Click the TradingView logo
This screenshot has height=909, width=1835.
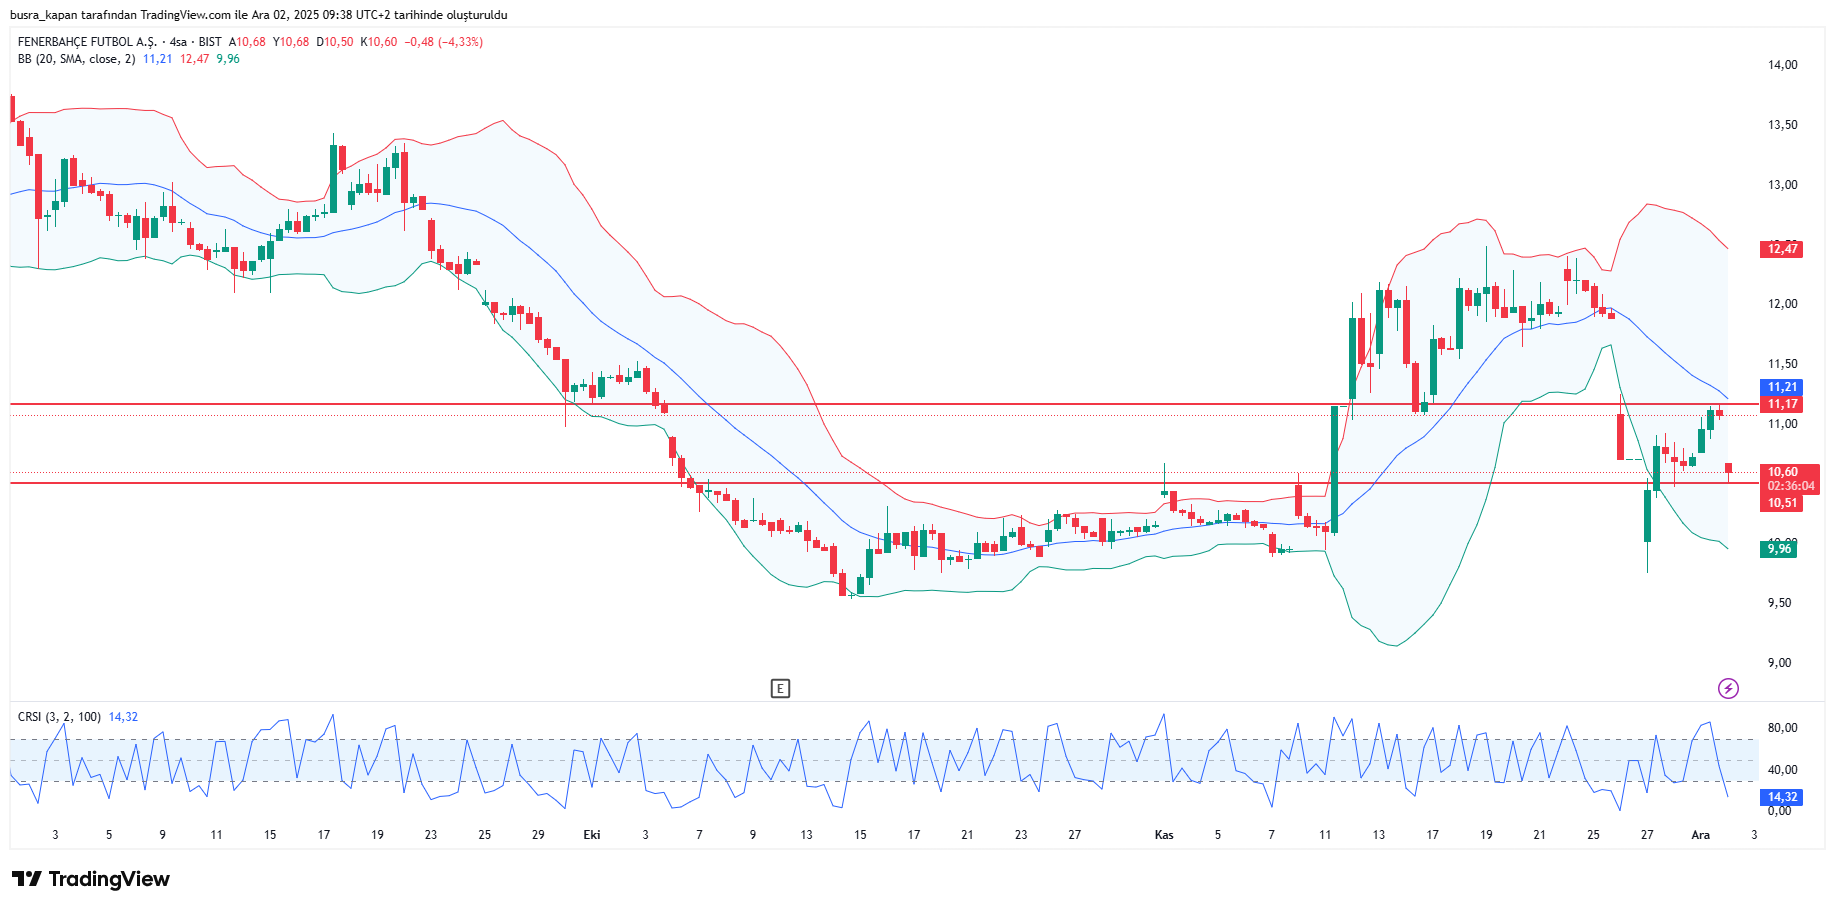91,879
